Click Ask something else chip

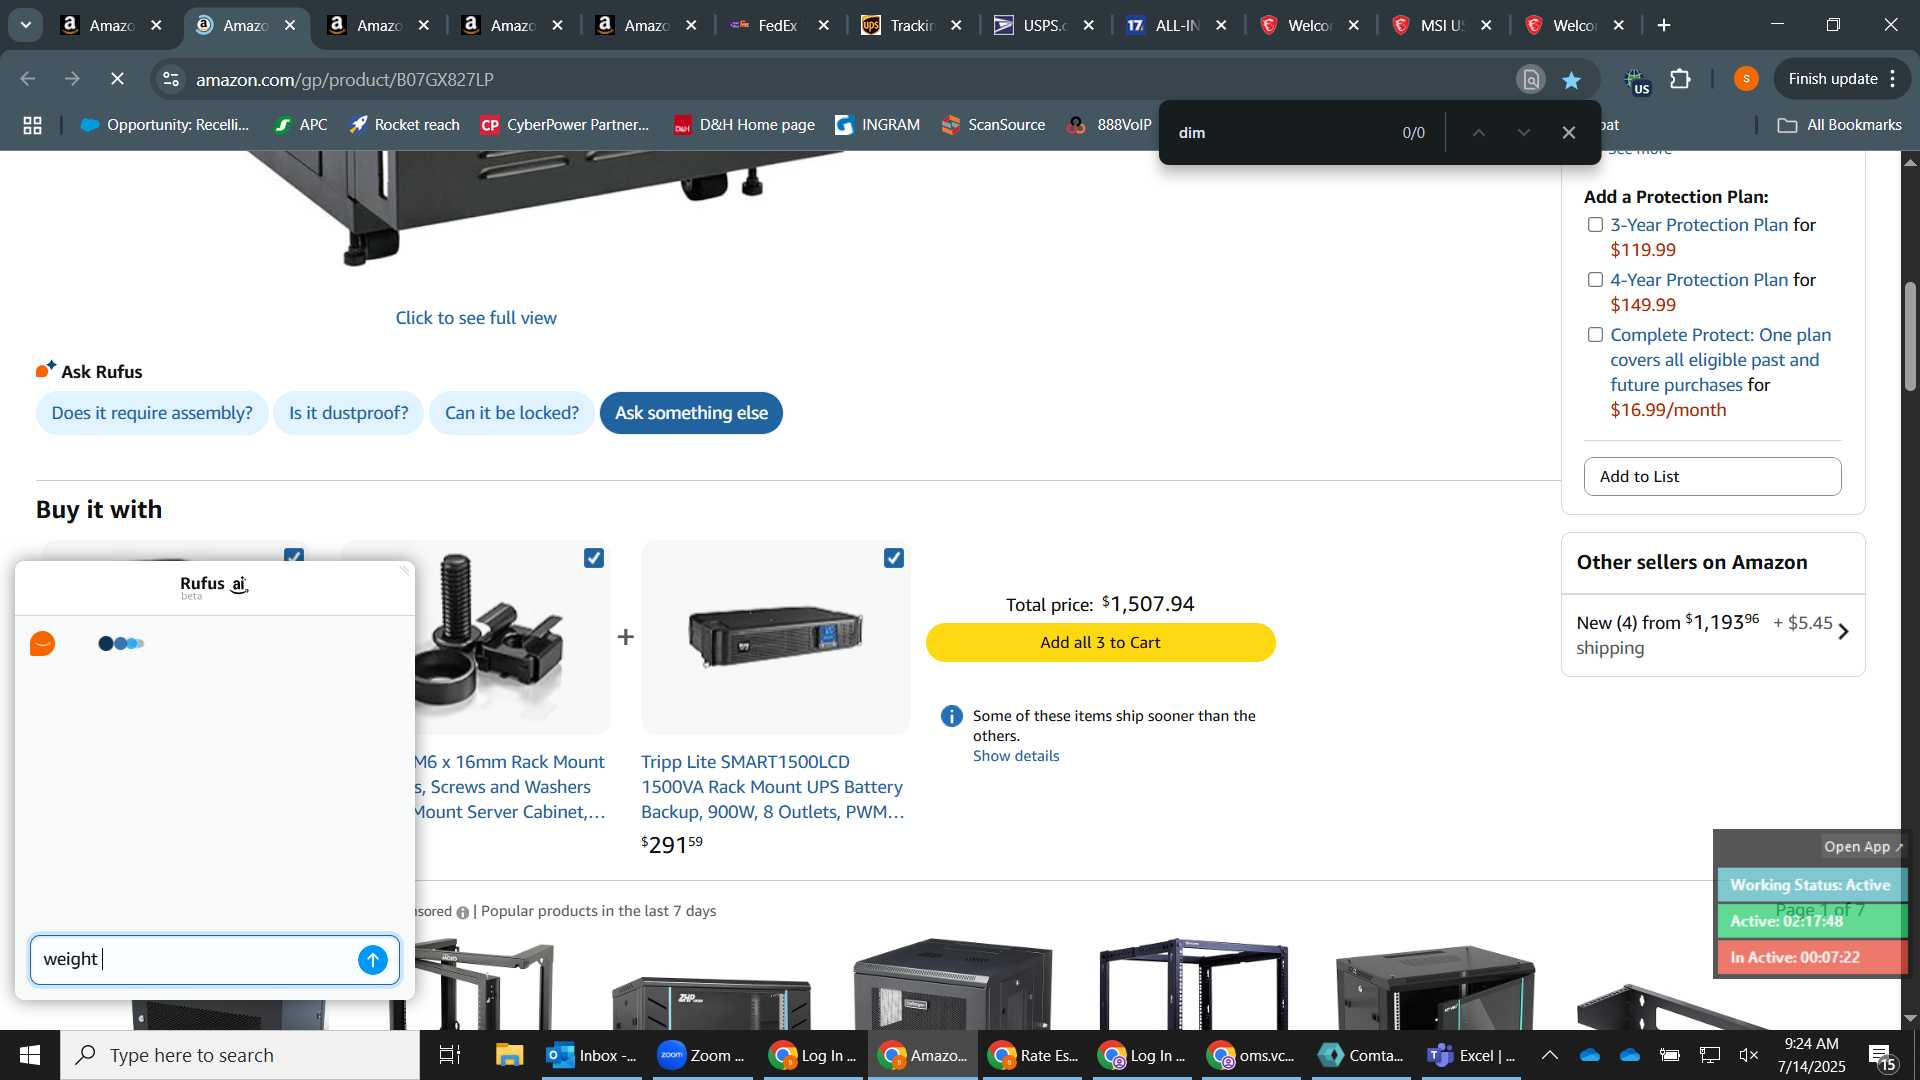(691, 413)
